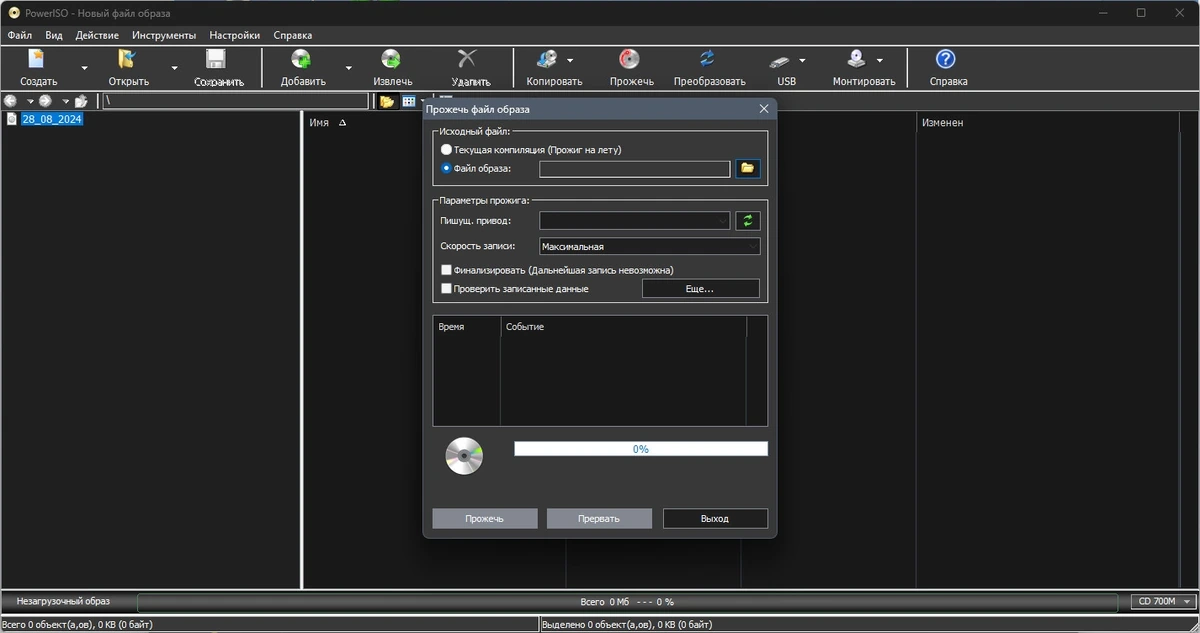Viewport: 1200px width, 633px height.
Task: Open the Справка menu in menu bar
Action: 292,35
